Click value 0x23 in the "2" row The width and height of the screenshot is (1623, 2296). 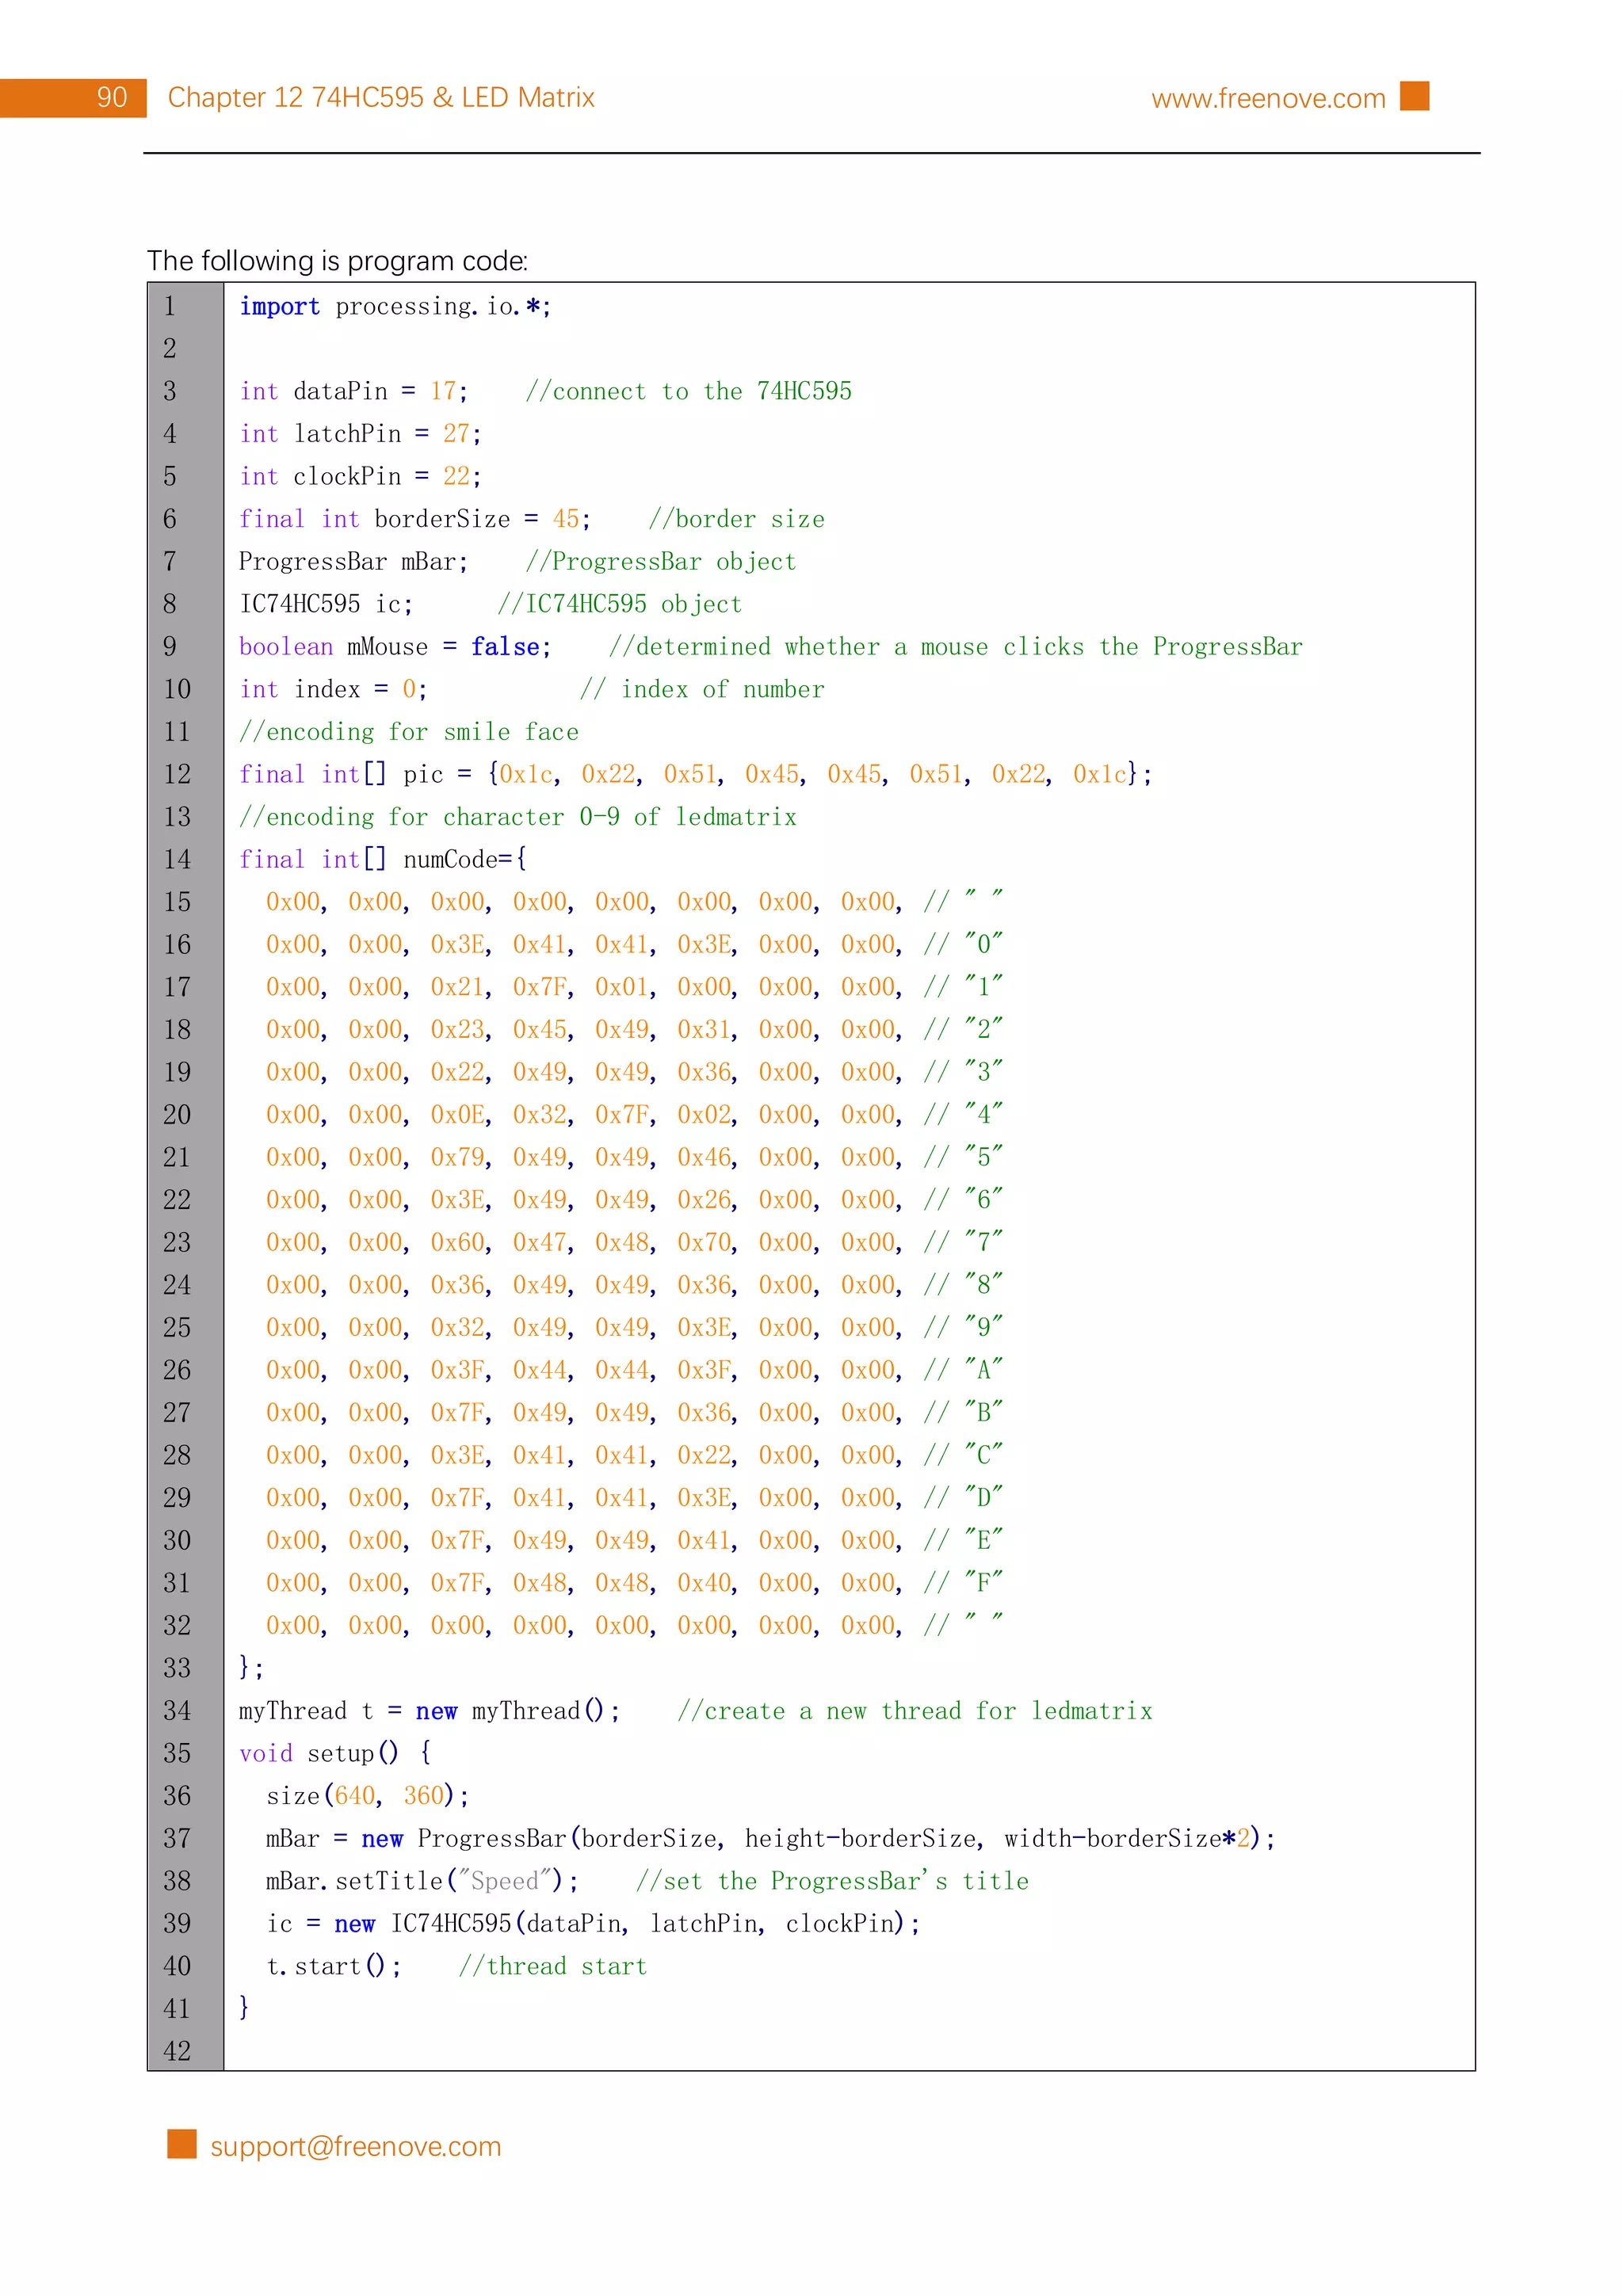pos(459,1029)
